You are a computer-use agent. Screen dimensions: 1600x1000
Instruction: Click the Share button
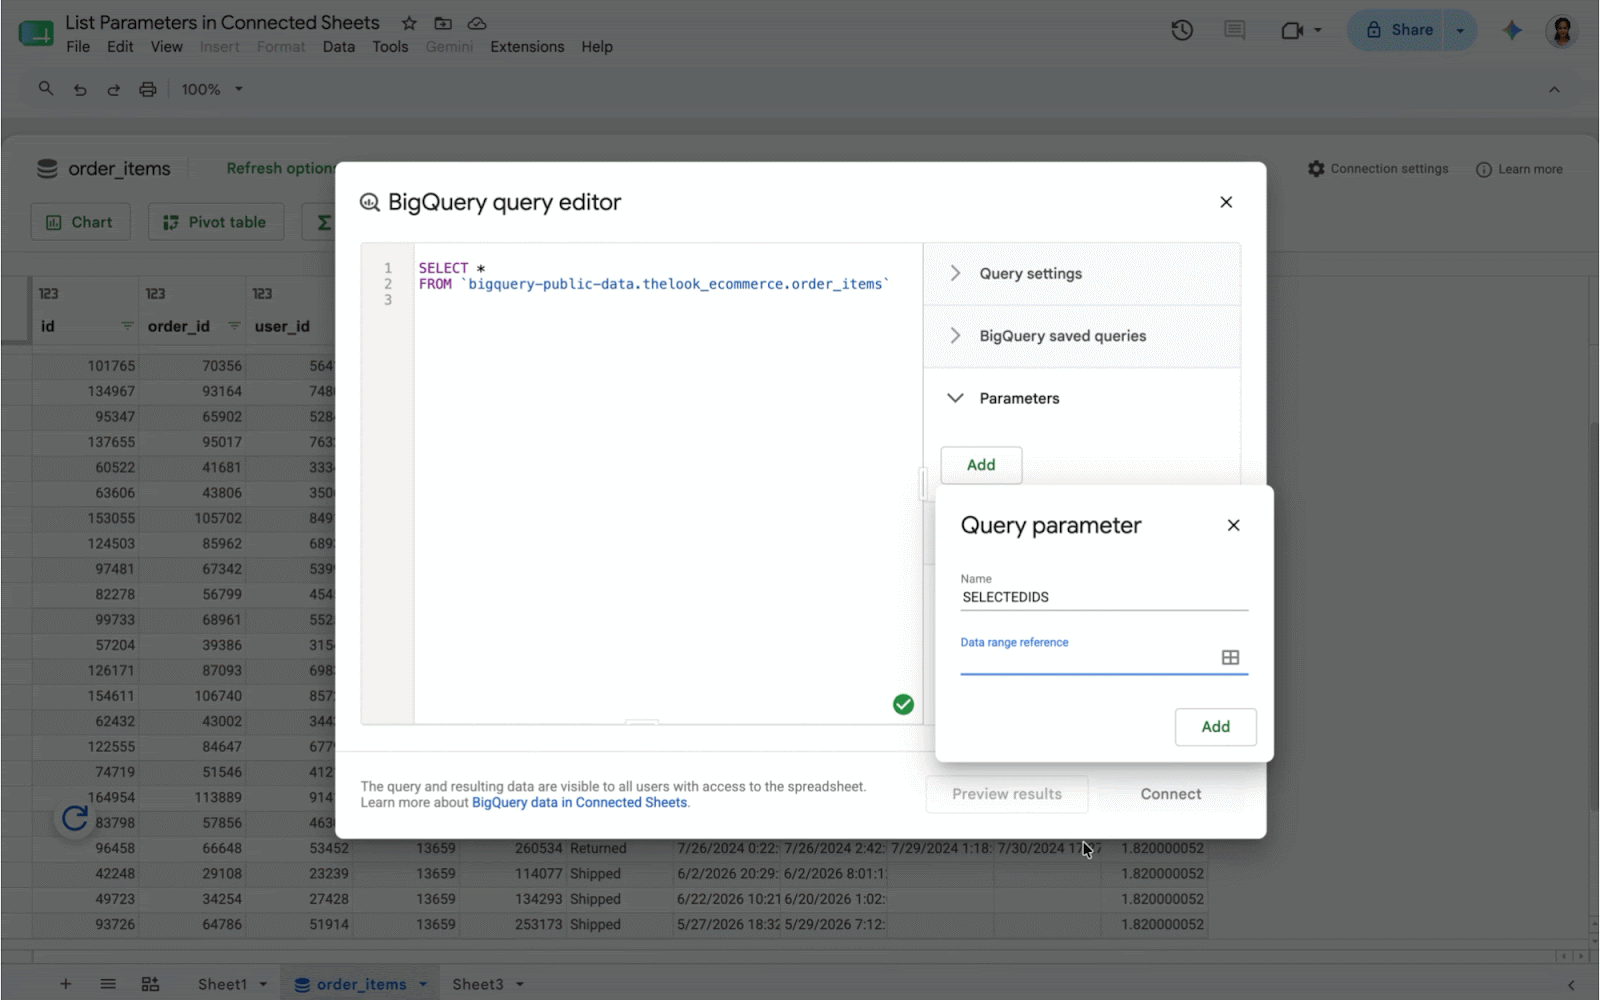point(1398,30)
